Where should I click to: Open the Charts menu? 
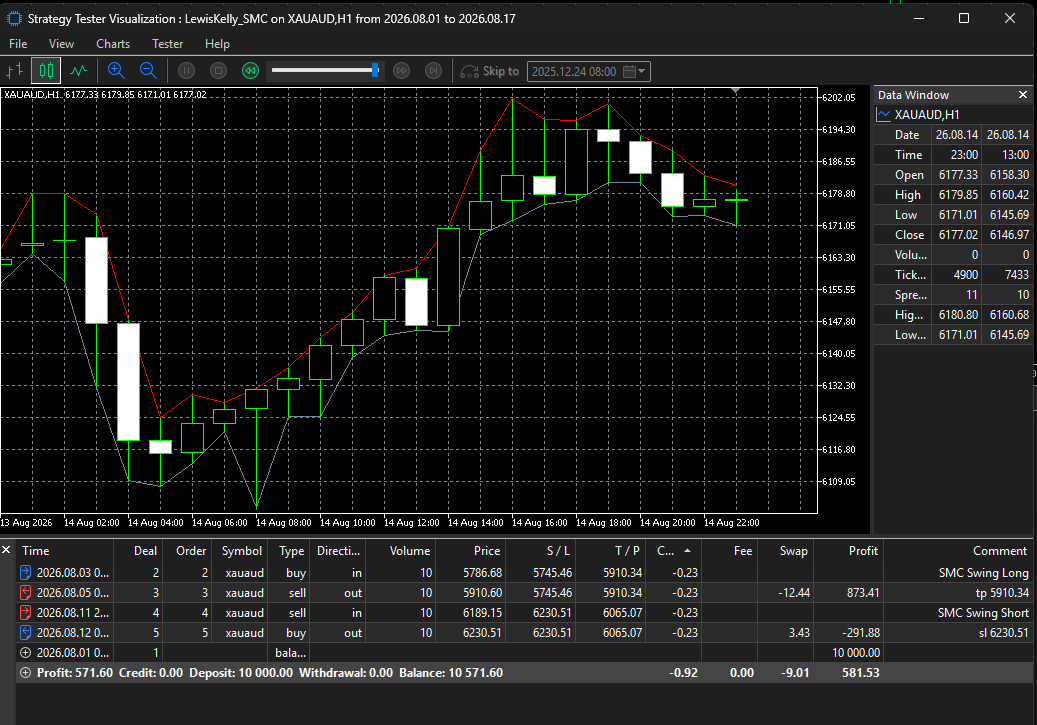pyautogui.click(x=113, y=44)
